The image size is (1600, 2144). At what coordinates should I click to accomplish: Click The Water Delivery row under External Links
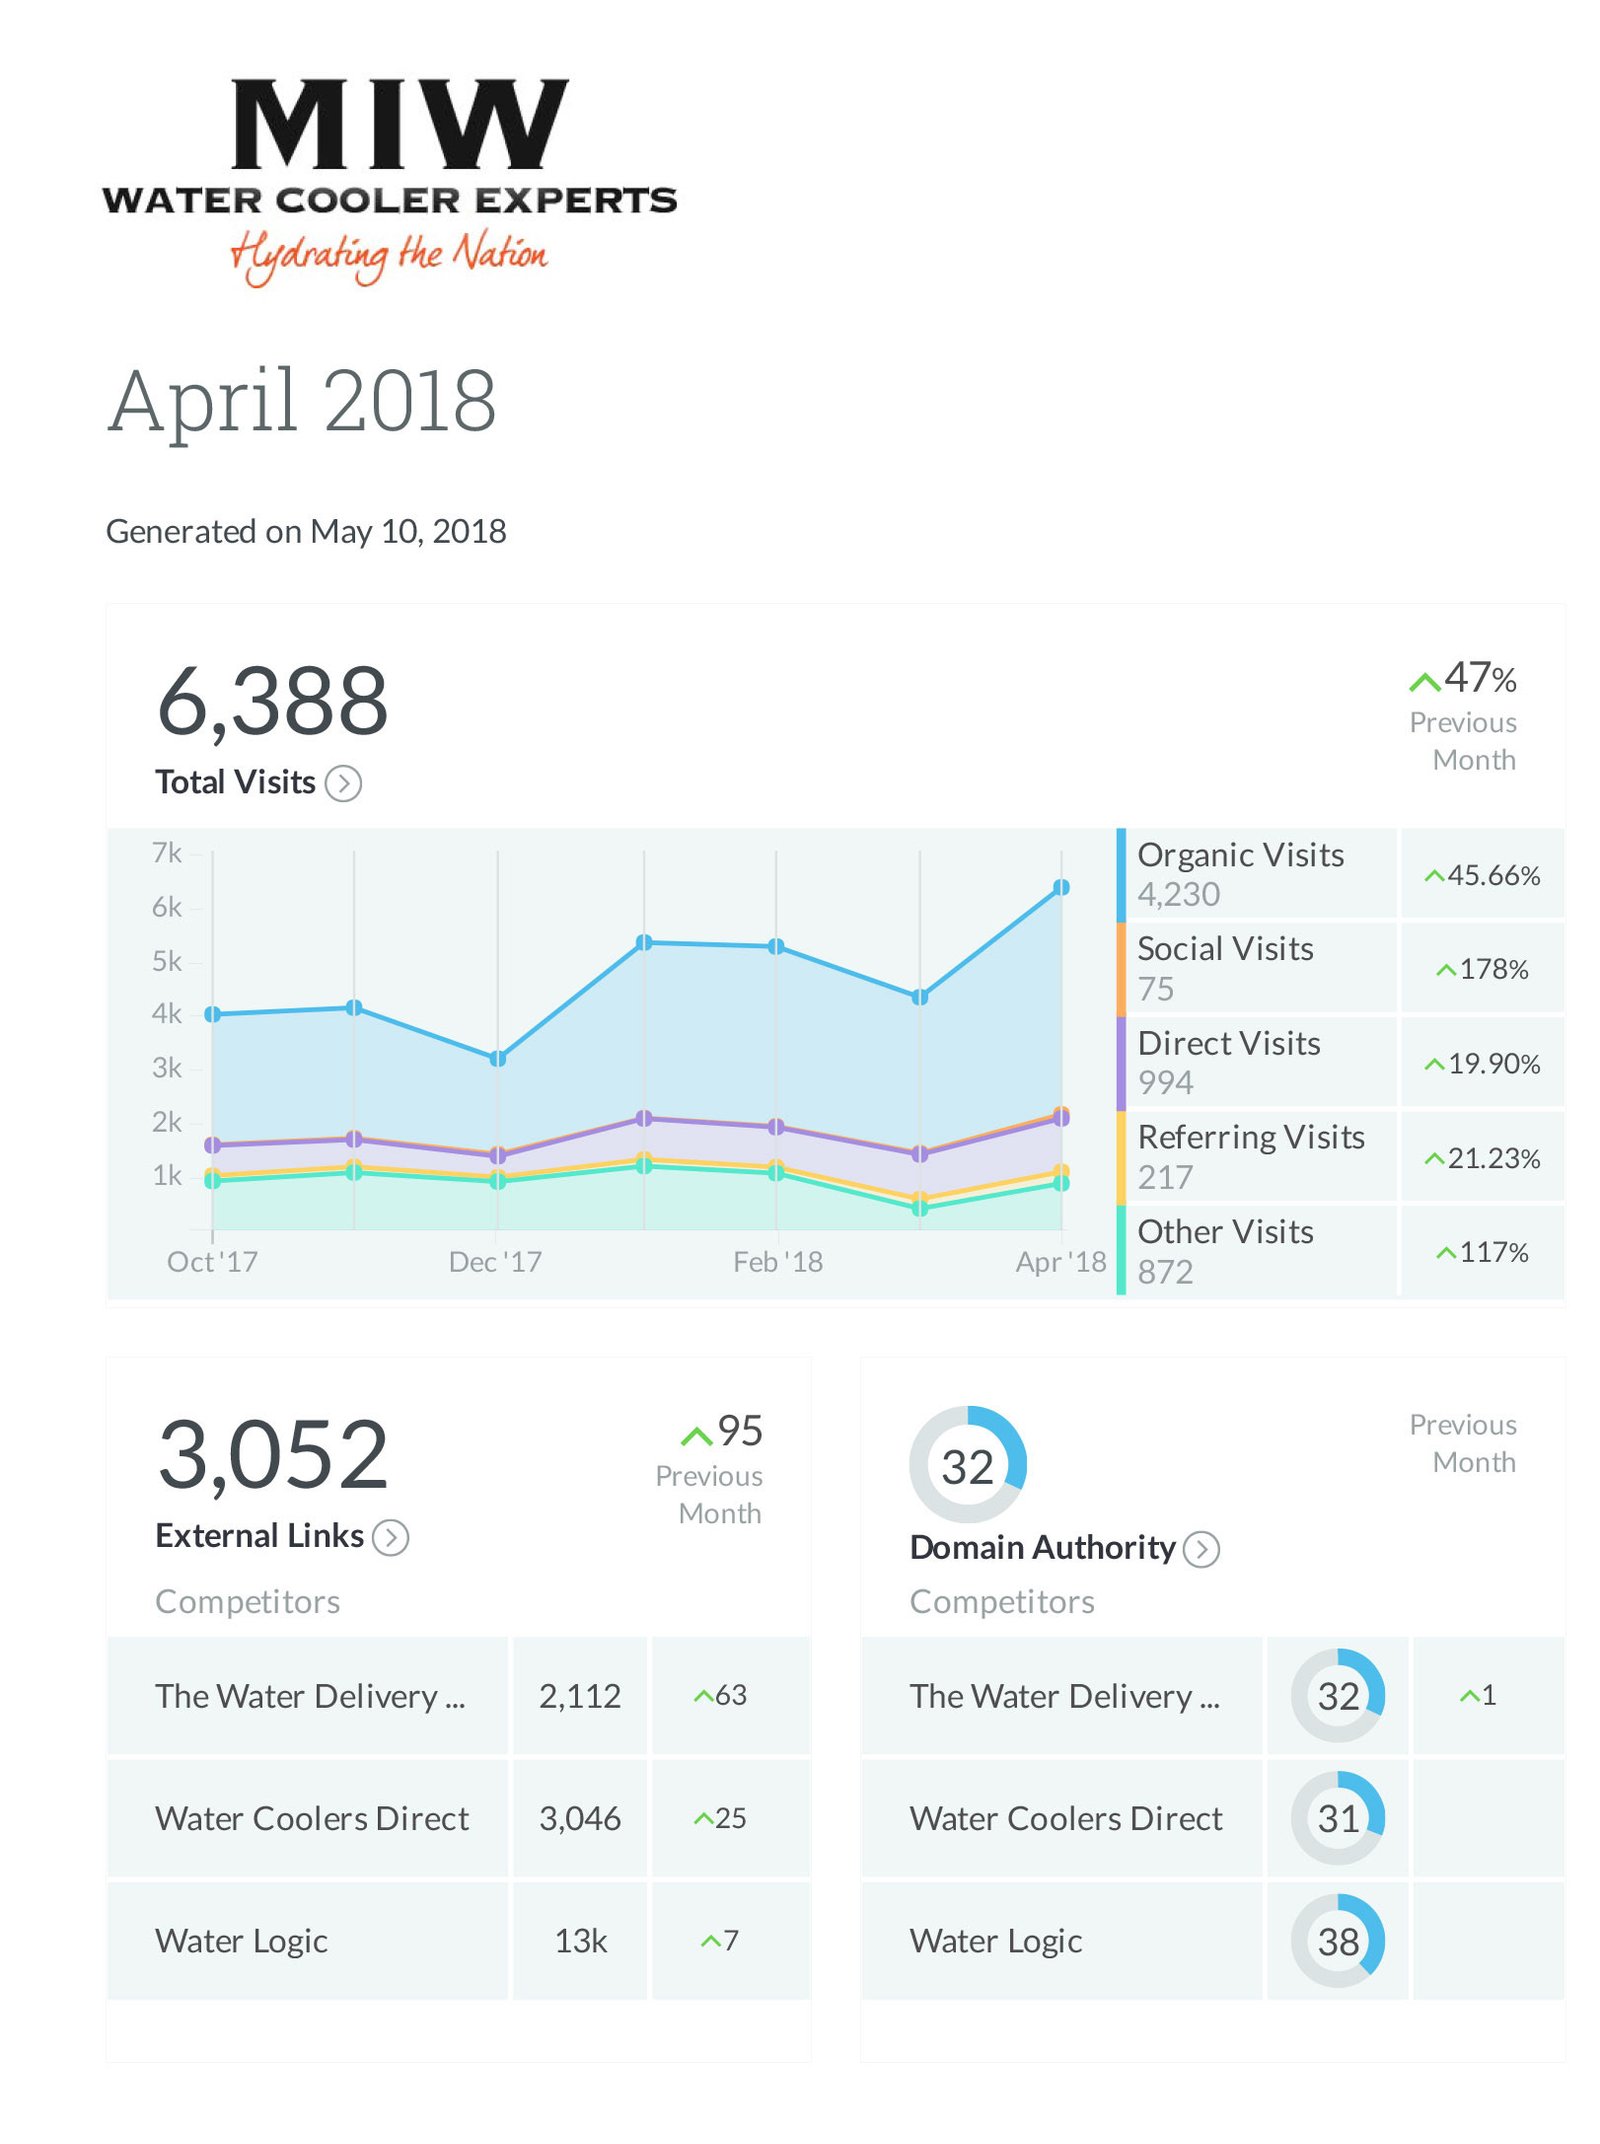pos(458,1695)
